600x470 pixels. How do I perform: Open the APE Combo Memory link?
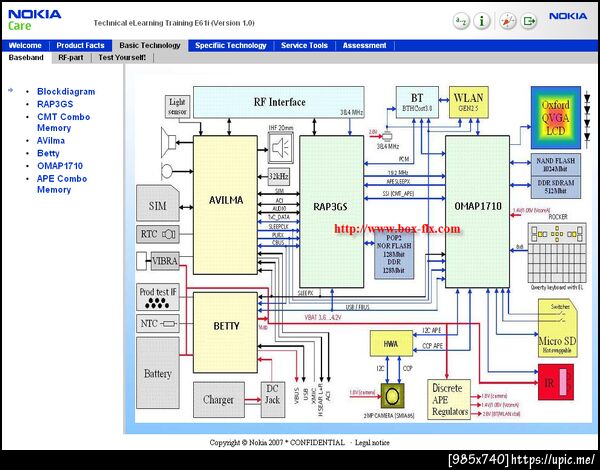[62, 184]
